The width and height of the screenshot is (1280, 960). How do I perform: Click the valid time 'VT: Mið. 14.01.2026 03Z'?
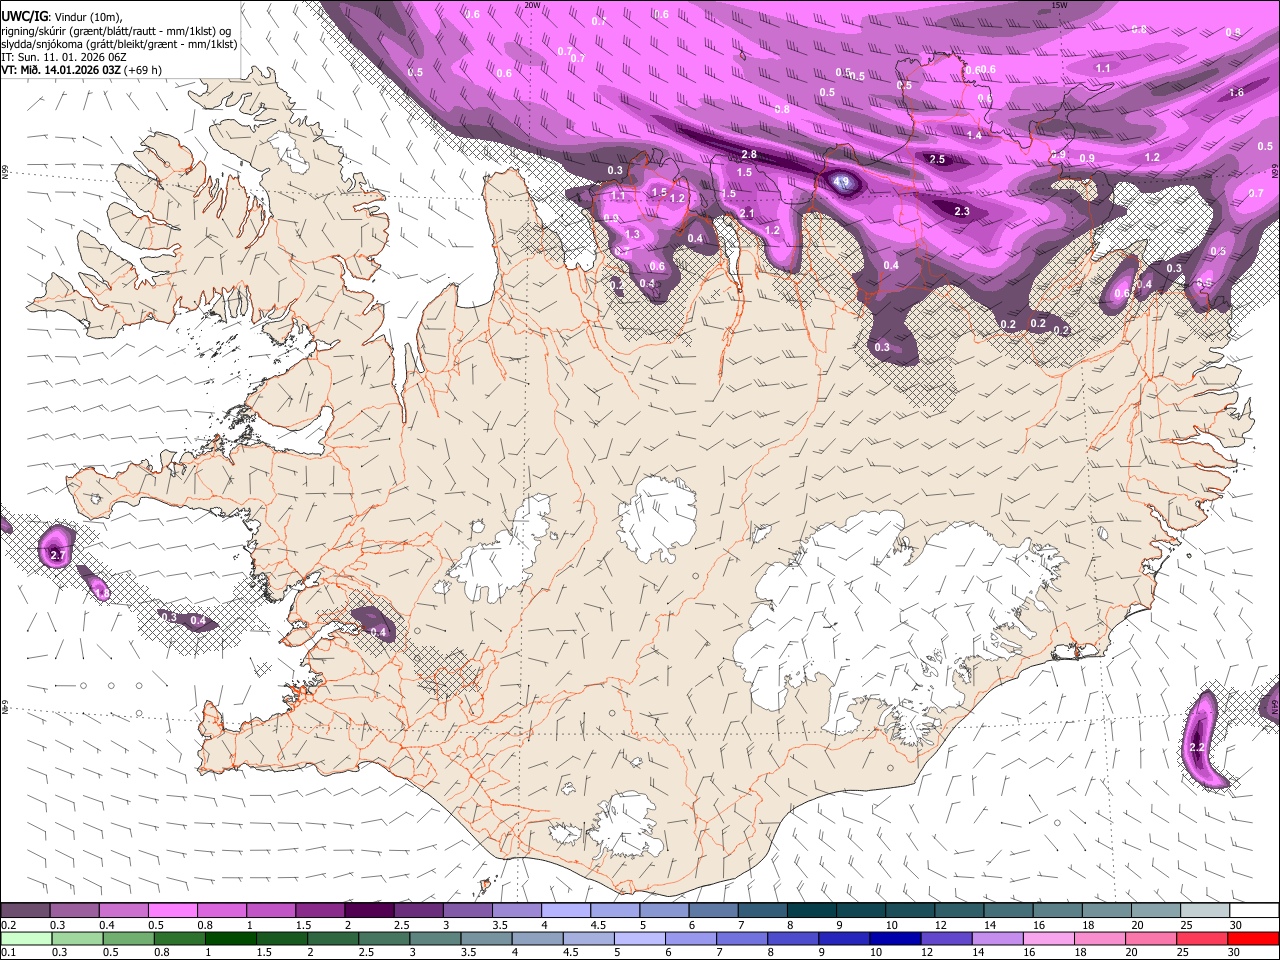(x=60, y=70)
